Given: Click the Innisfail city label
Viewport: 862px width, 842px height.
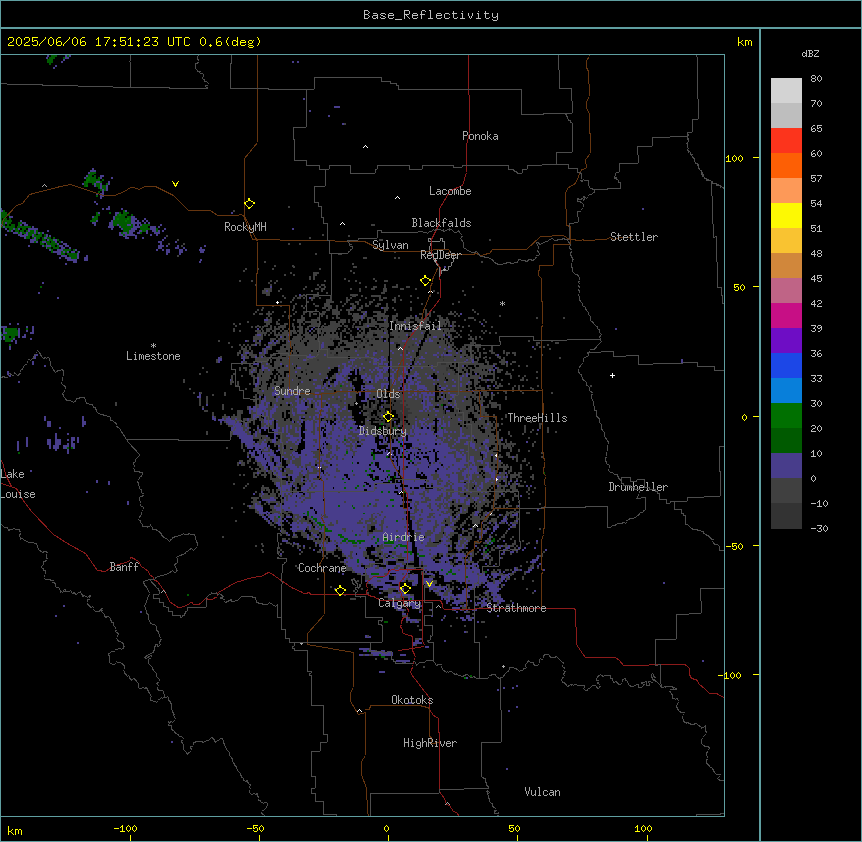Looking at the screenshot, I should 415,326.
